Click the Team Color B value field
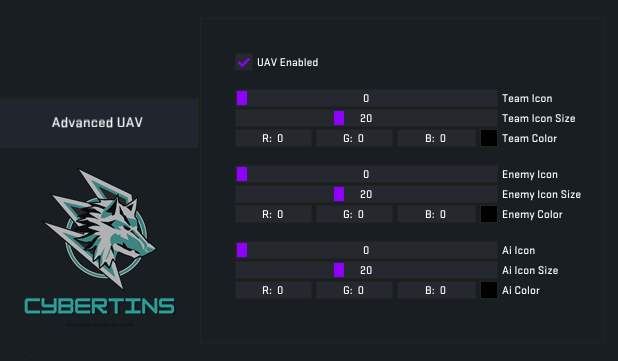The width and height of the screenshot is (618, 361). (x=436, y=138)
